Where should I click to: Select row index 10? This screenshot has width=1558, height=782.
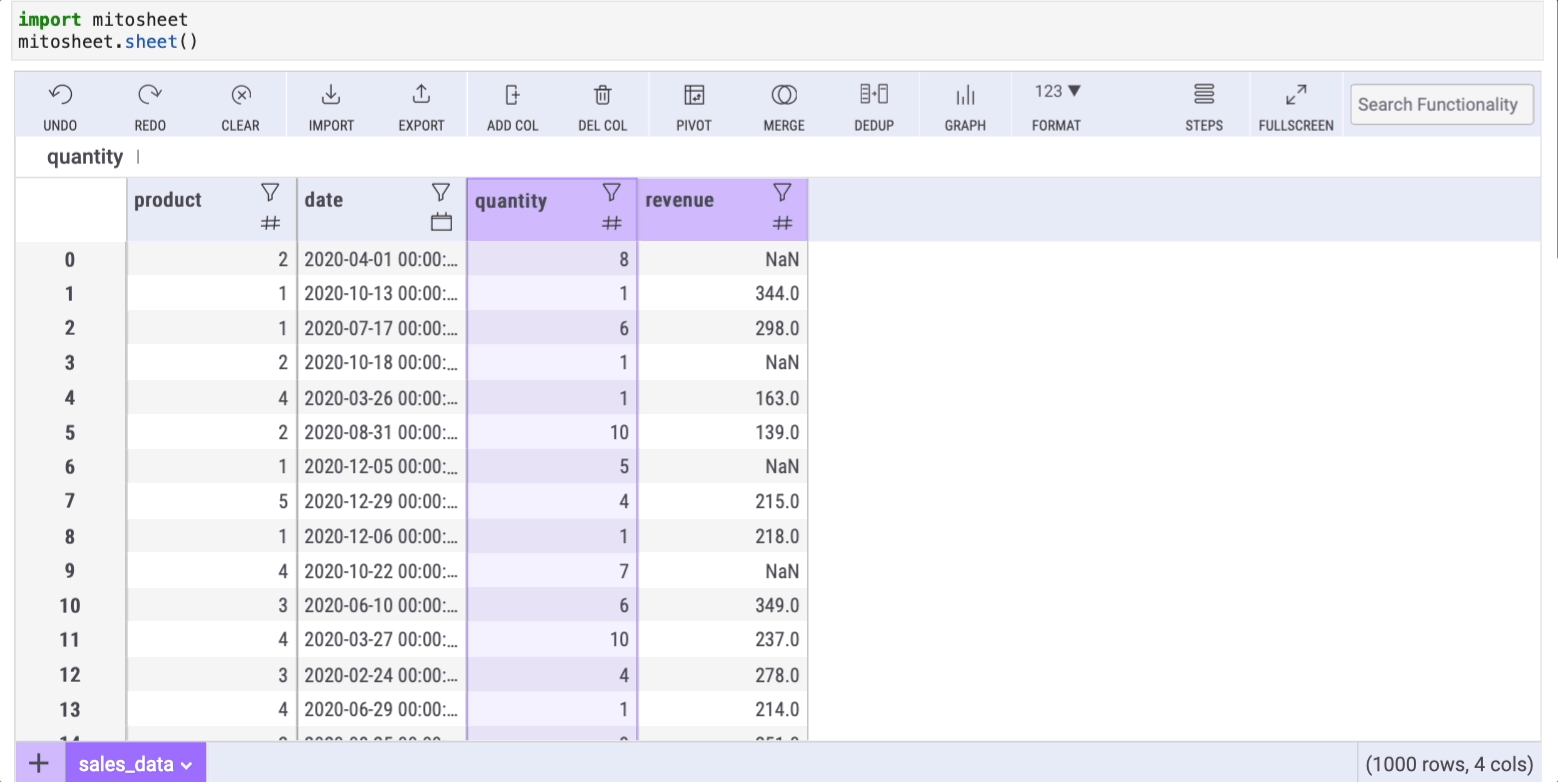[x=70, y=606]
